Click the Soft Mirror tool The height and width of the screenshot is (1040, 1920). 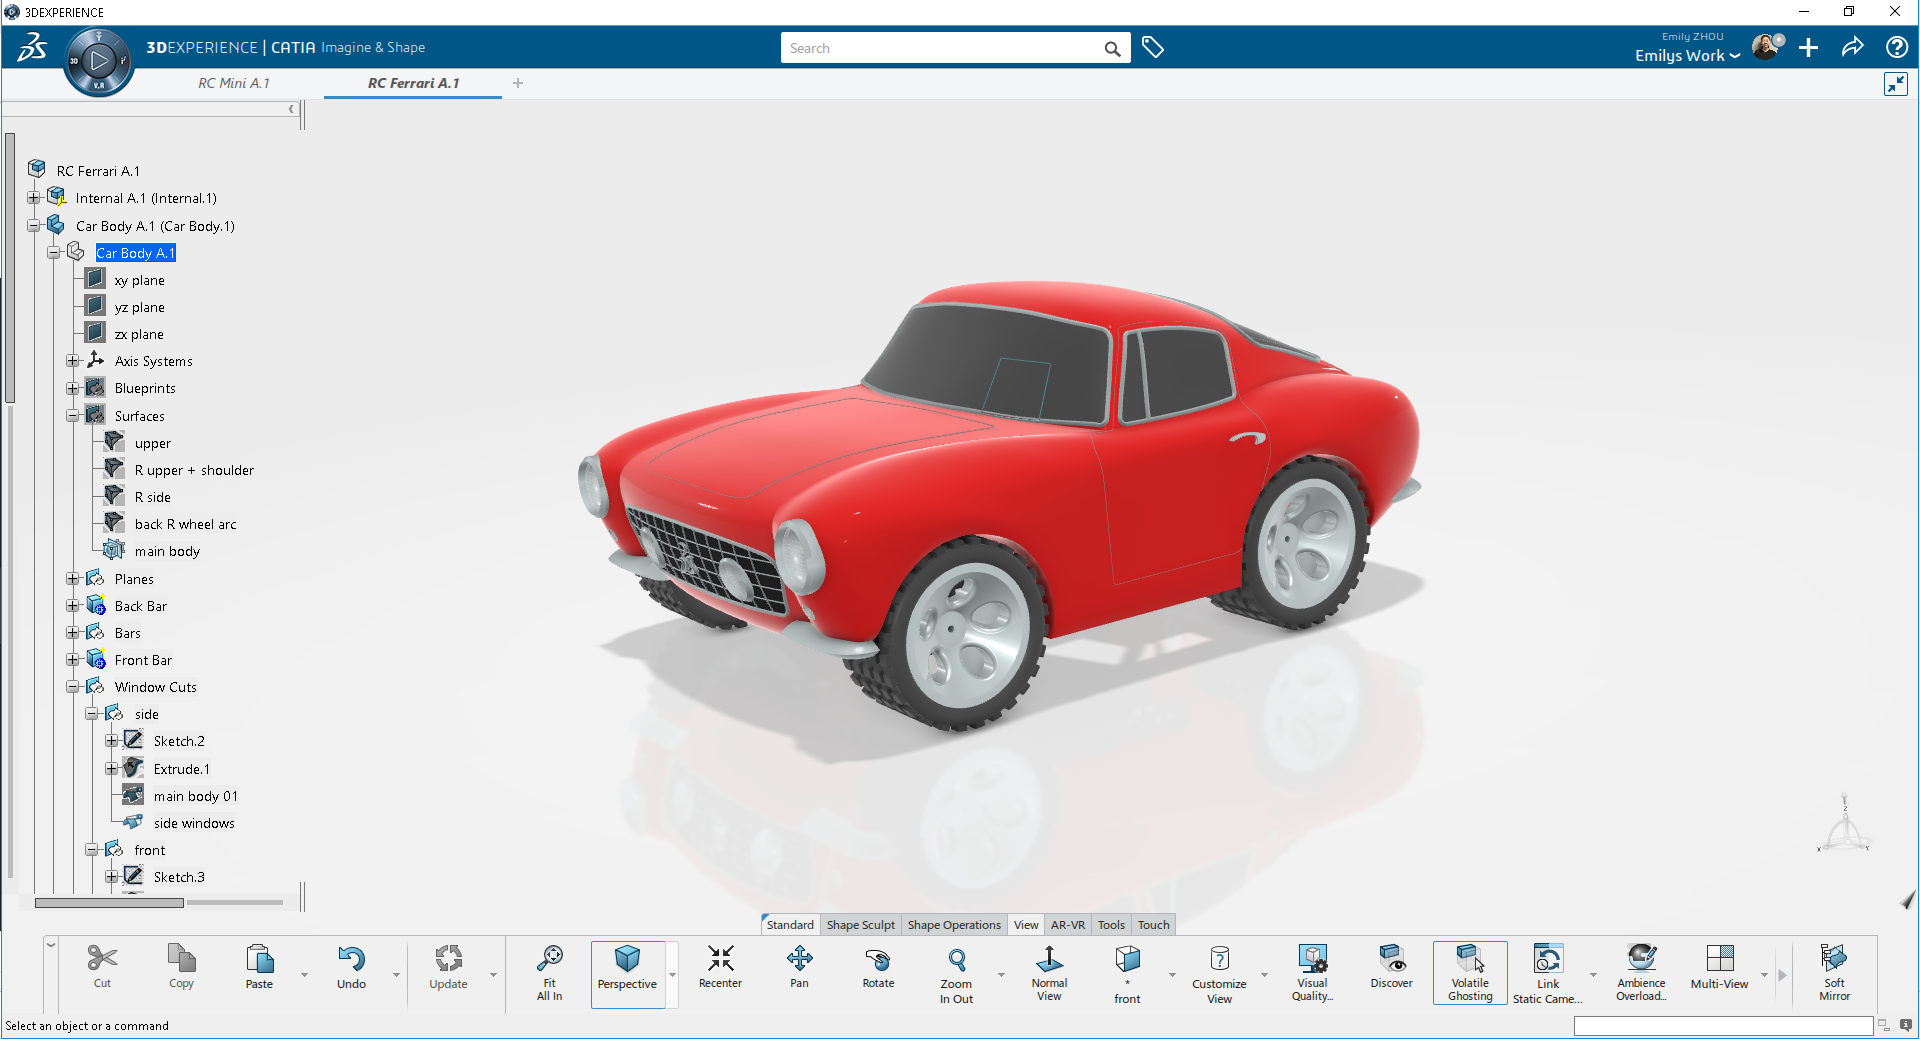(x=1834, y=971)
